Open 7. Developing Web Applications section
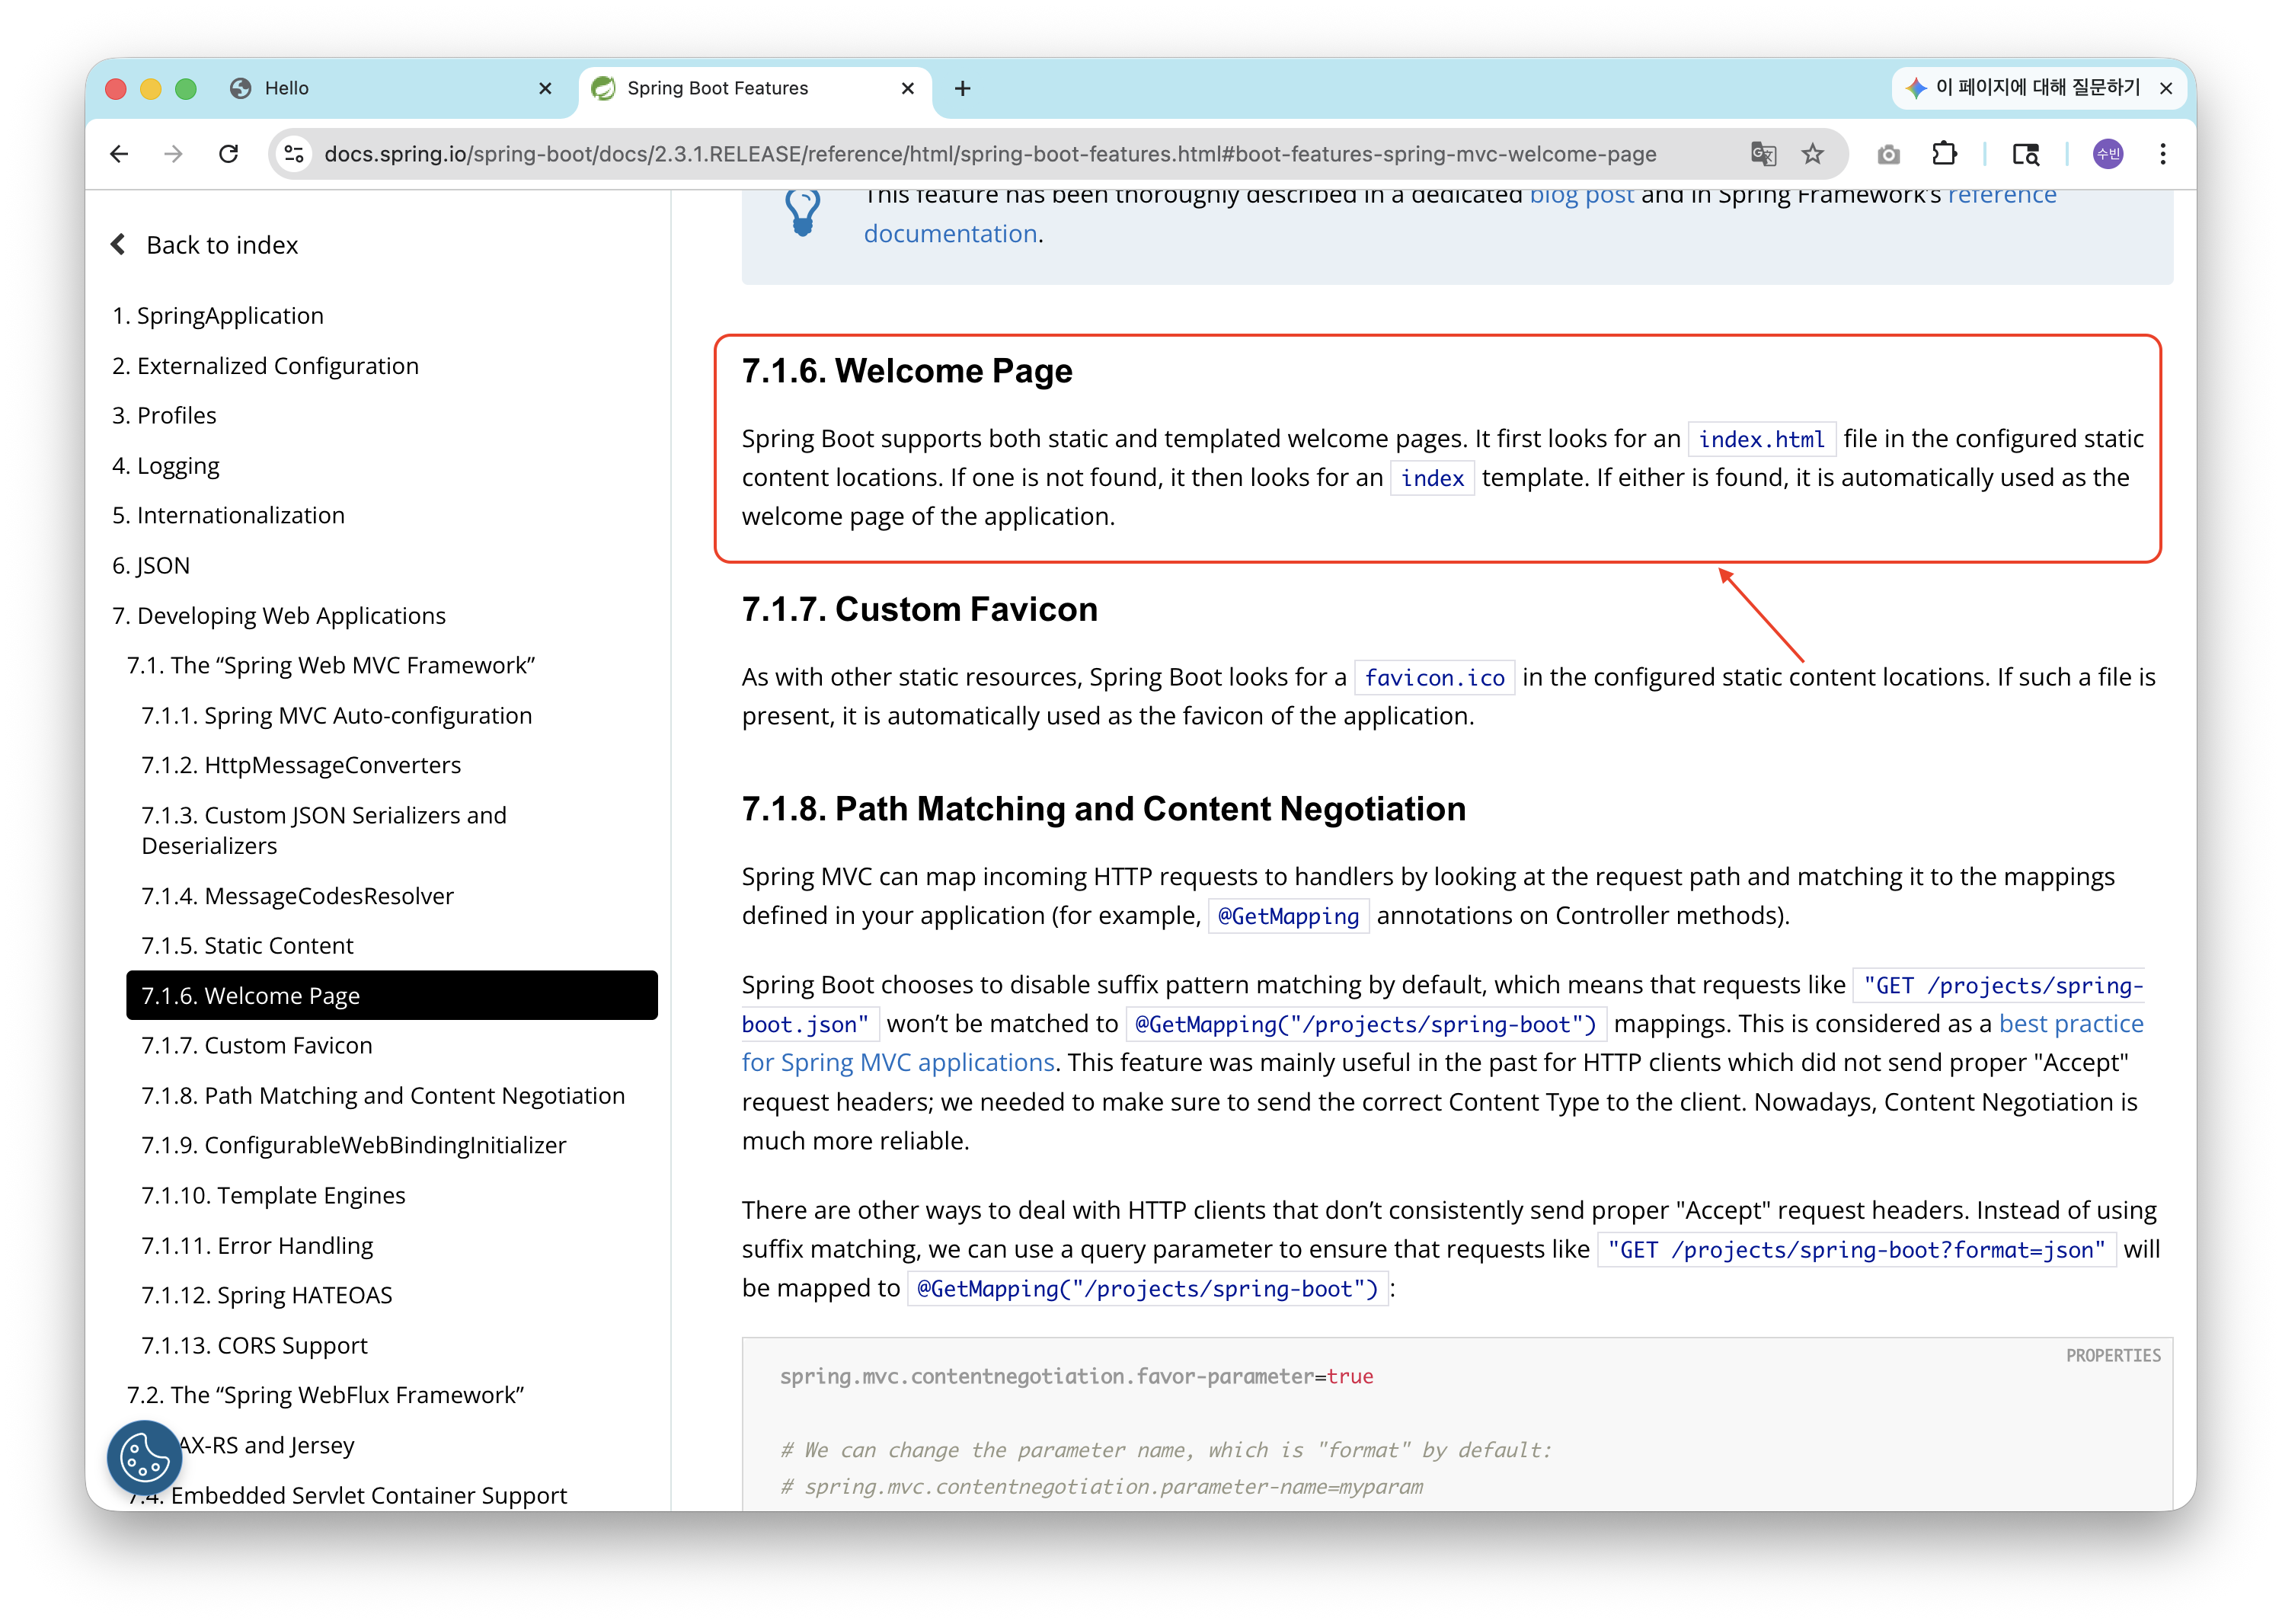2282x1624 pixels. [279, 616]
